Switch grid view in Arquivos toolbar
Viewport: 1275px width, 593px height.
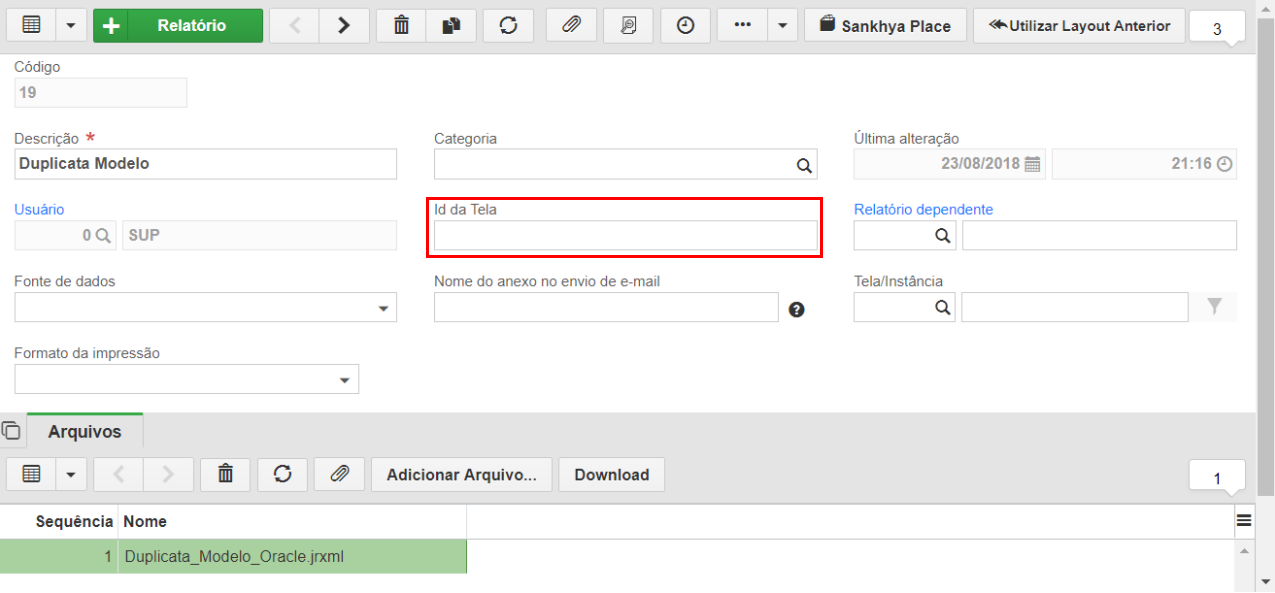pos(31,475)
